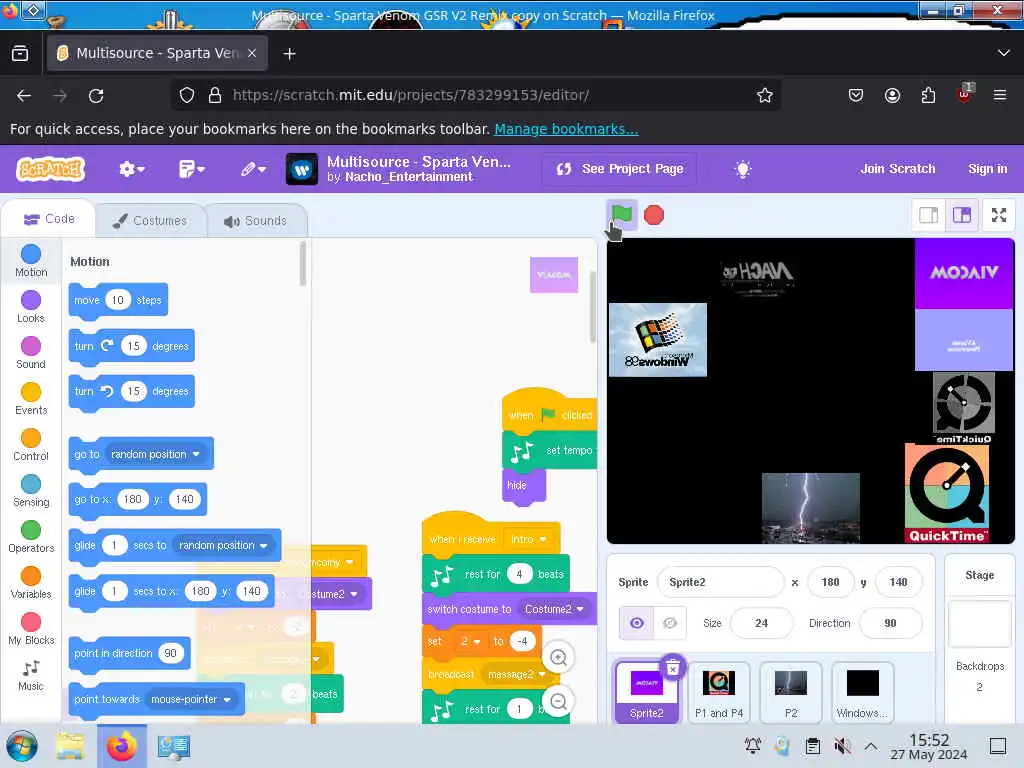Click the move 10 steps block

118,300
